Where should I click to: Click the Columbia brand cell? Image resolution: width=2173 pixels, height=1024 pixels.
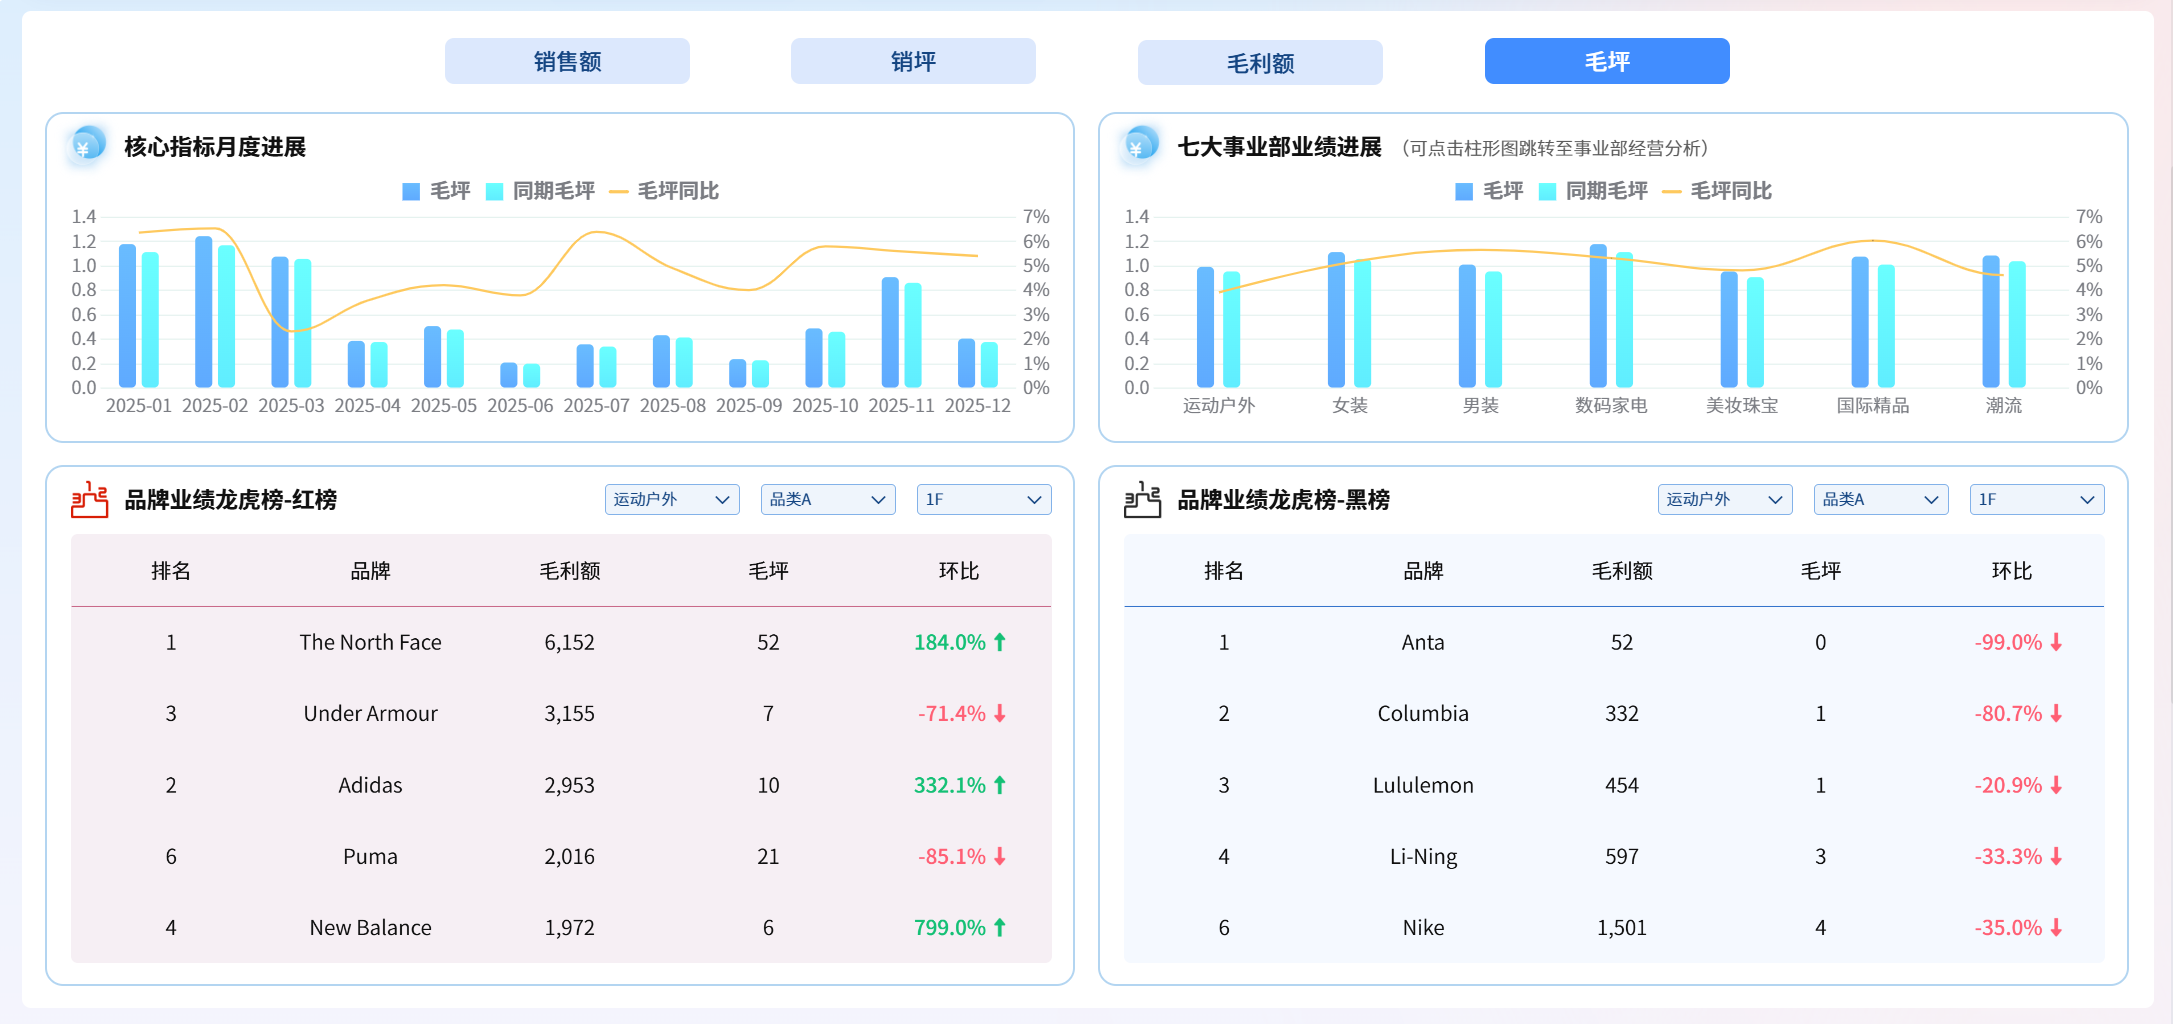[x=1423, y=713]
